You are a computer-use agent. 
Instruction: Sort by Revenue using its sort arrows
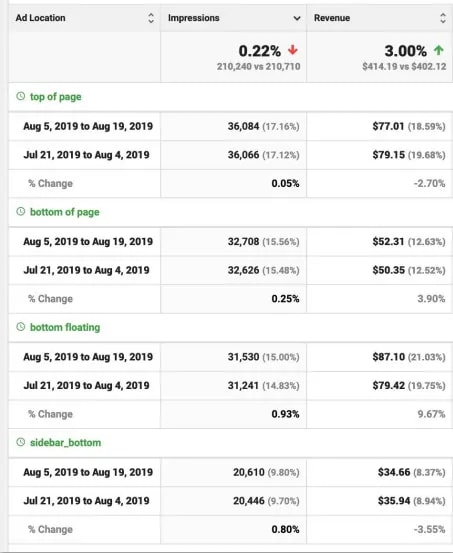[443, 18]
